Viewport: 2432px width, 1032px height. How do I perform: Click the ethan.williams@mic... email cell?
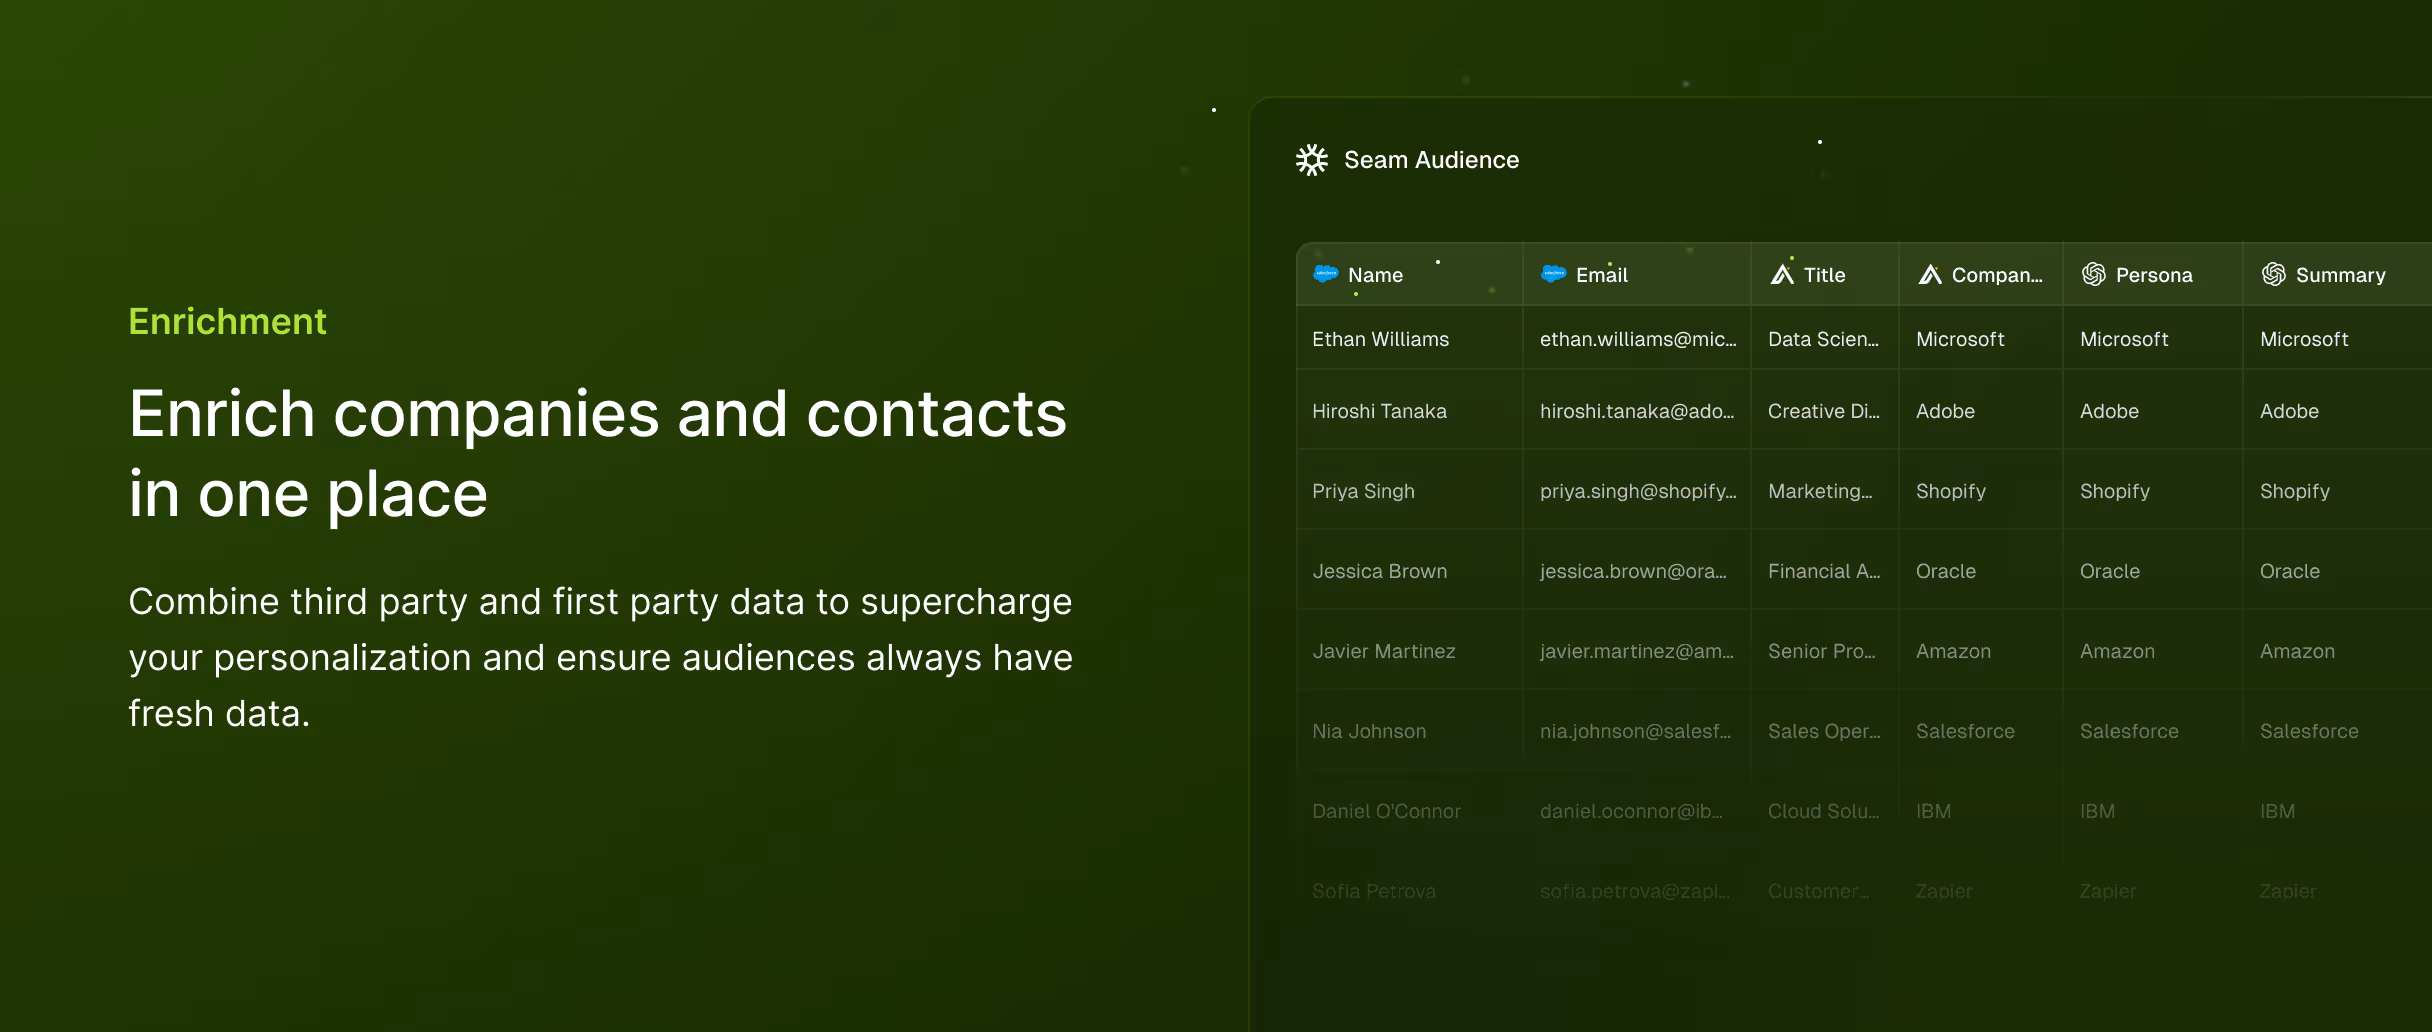coord(1637,339)
